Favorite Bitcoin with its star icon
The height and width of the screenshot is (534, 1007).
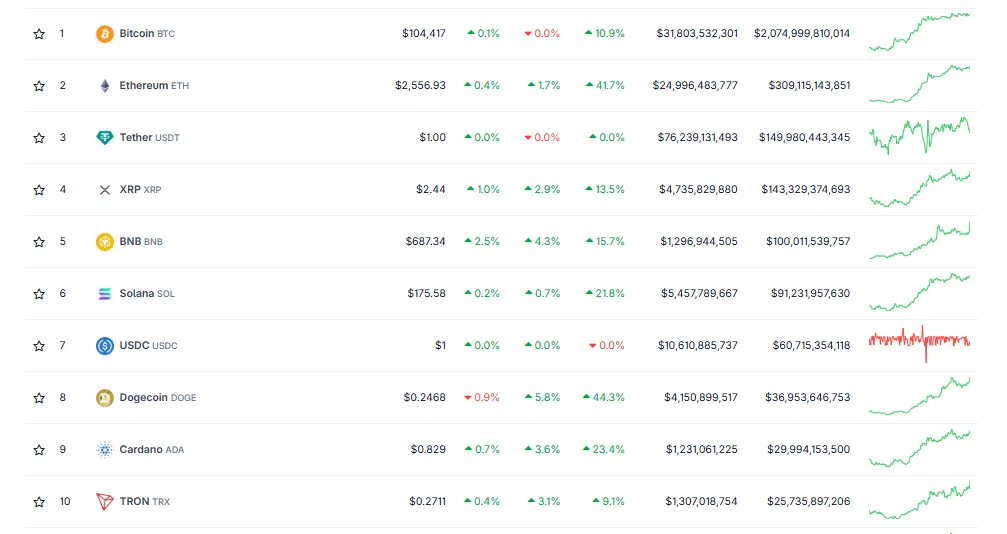[x=39, y=34]
